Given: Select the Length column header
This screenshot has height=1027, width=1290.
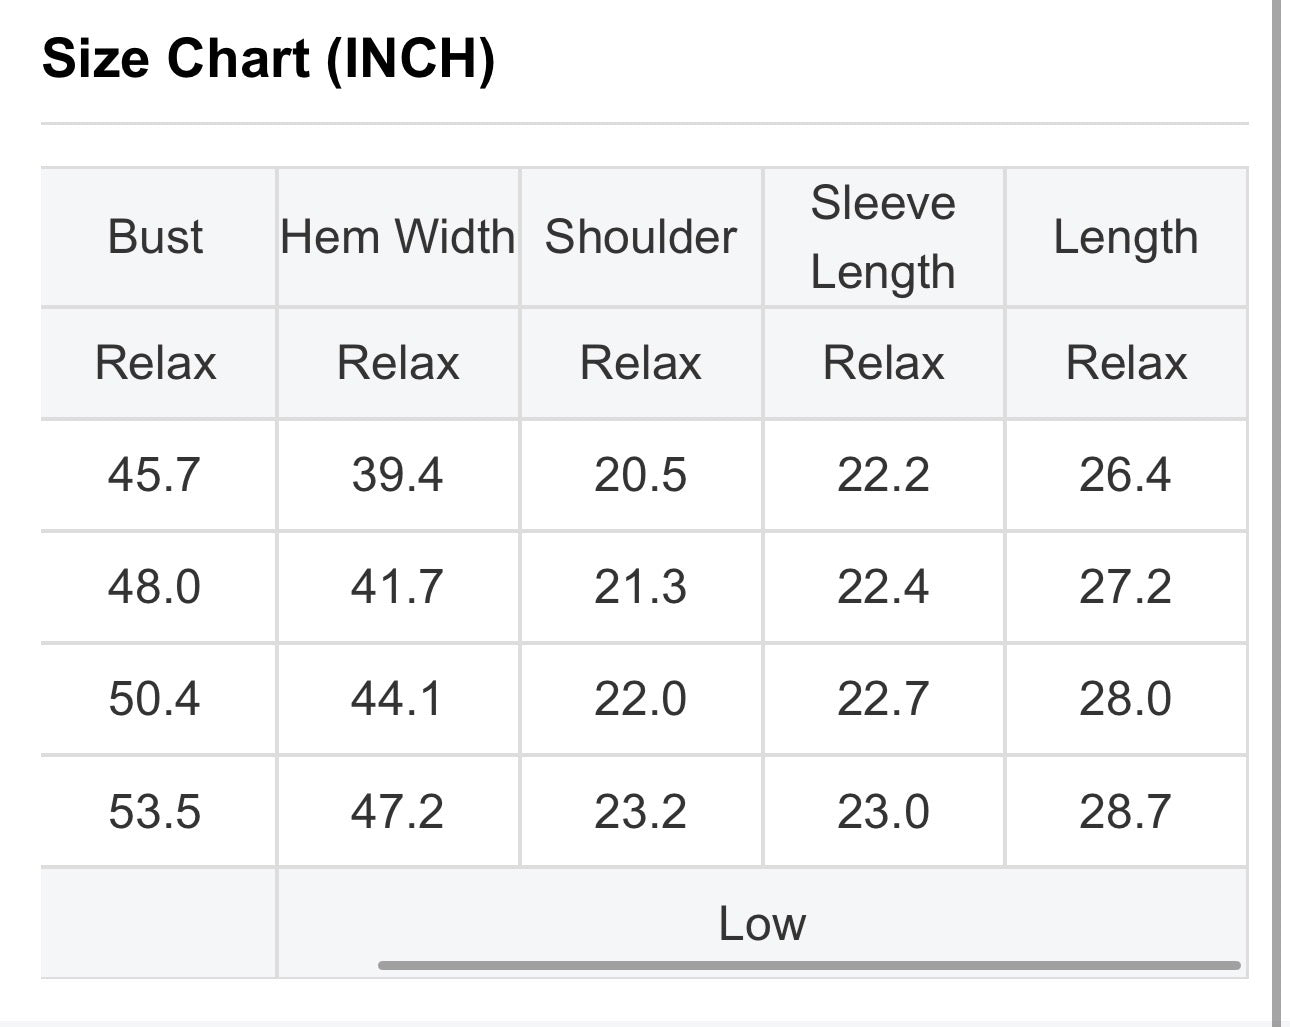Looking at the screenshot, I should tap(1126, 238).
